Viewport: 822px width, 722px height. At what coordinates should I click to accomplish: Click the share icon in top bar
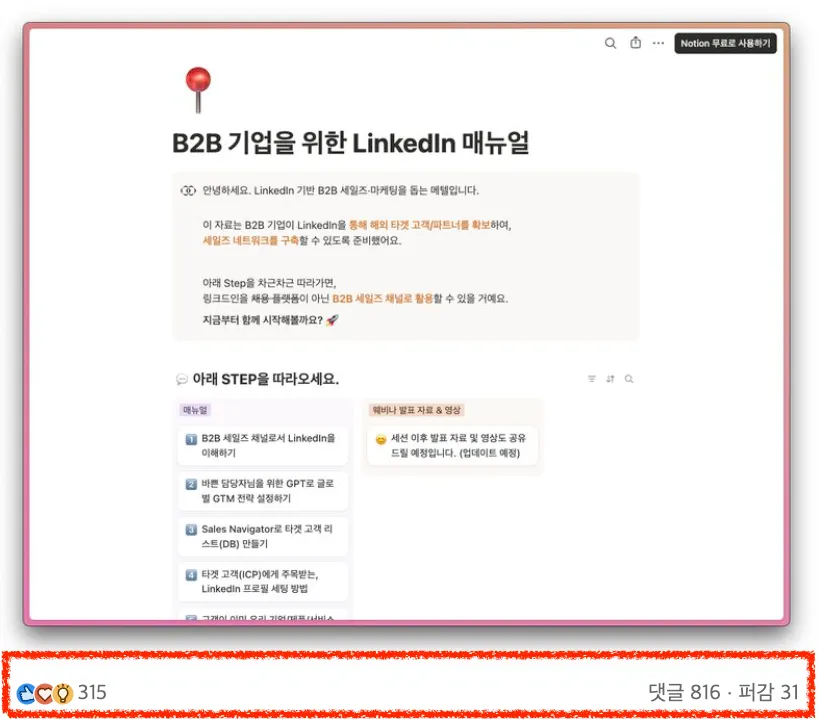tap(635, 42)
